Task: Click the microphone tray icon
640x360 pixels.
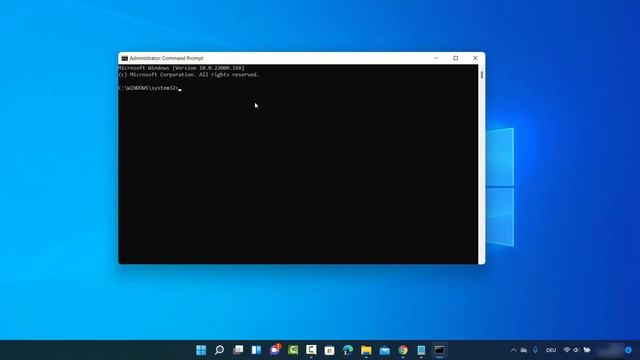Action: tap(535, 350)
